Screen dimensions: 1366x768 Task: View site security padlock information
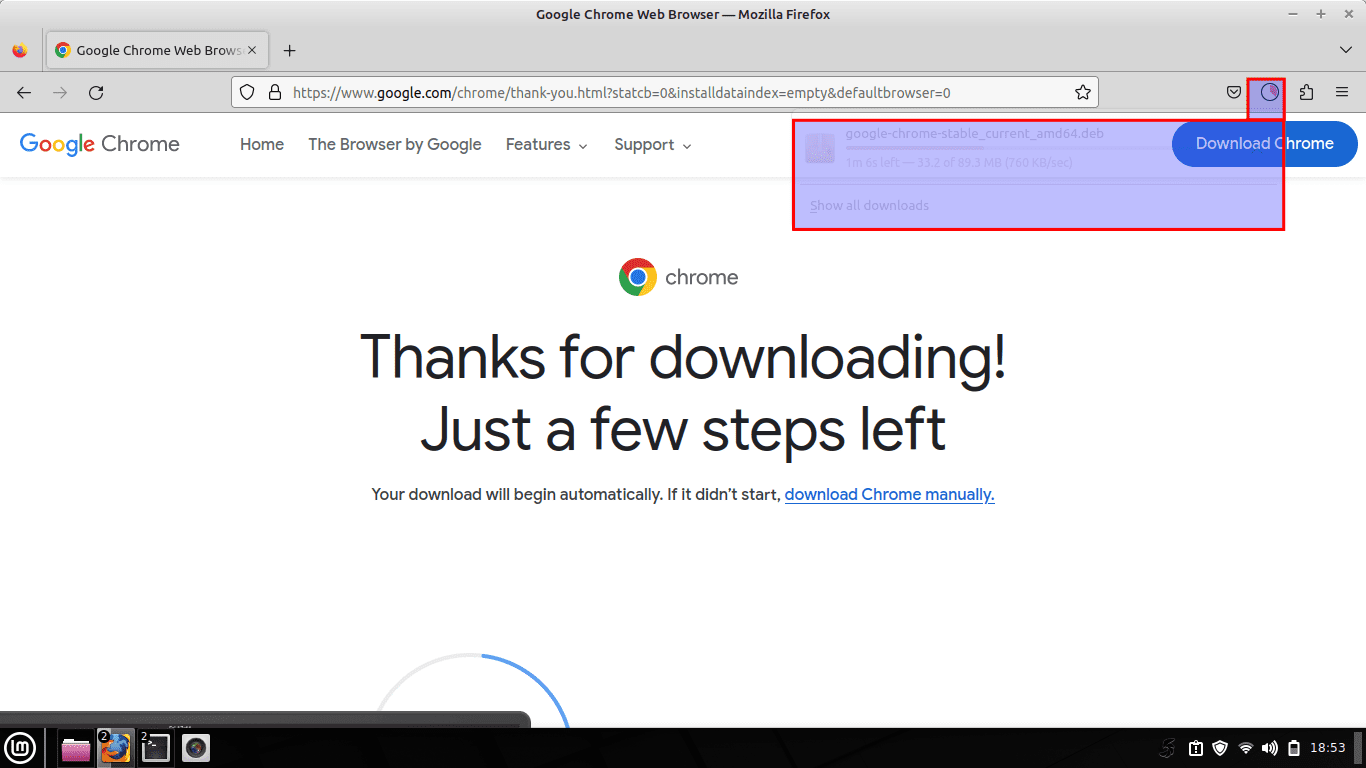tap(274, 93)
